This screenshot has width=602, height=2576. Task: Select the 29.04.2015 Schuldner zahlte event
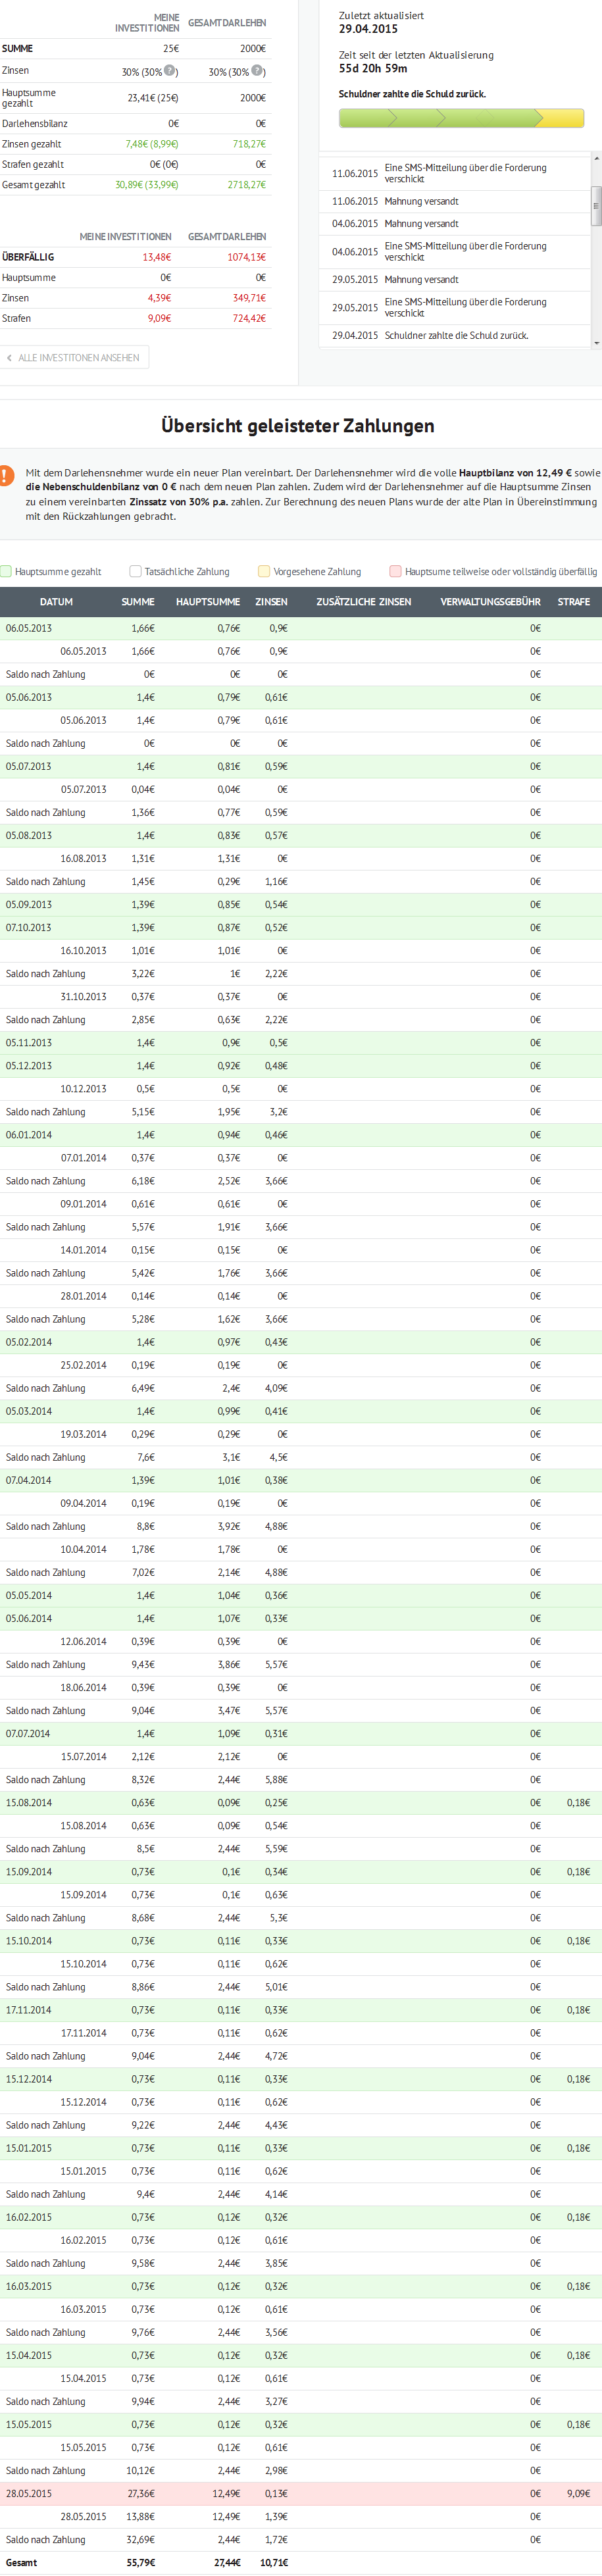(x=456, y=336)
